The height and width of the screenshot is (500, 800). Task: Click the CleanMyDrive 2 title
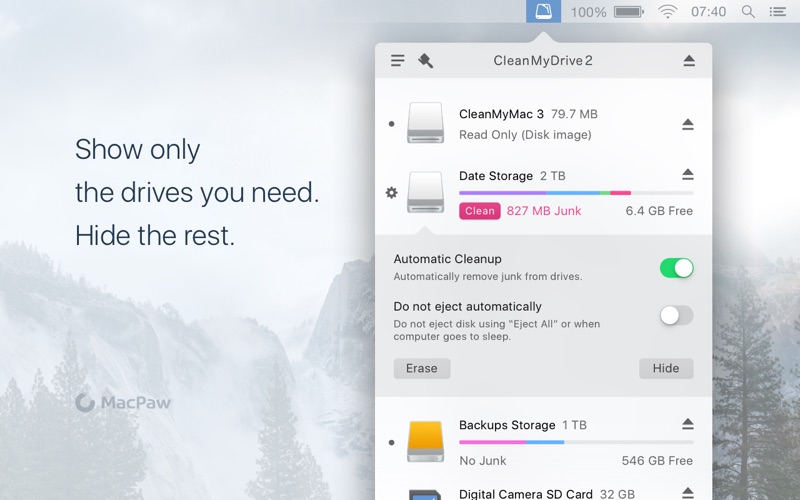coord(543,61)
